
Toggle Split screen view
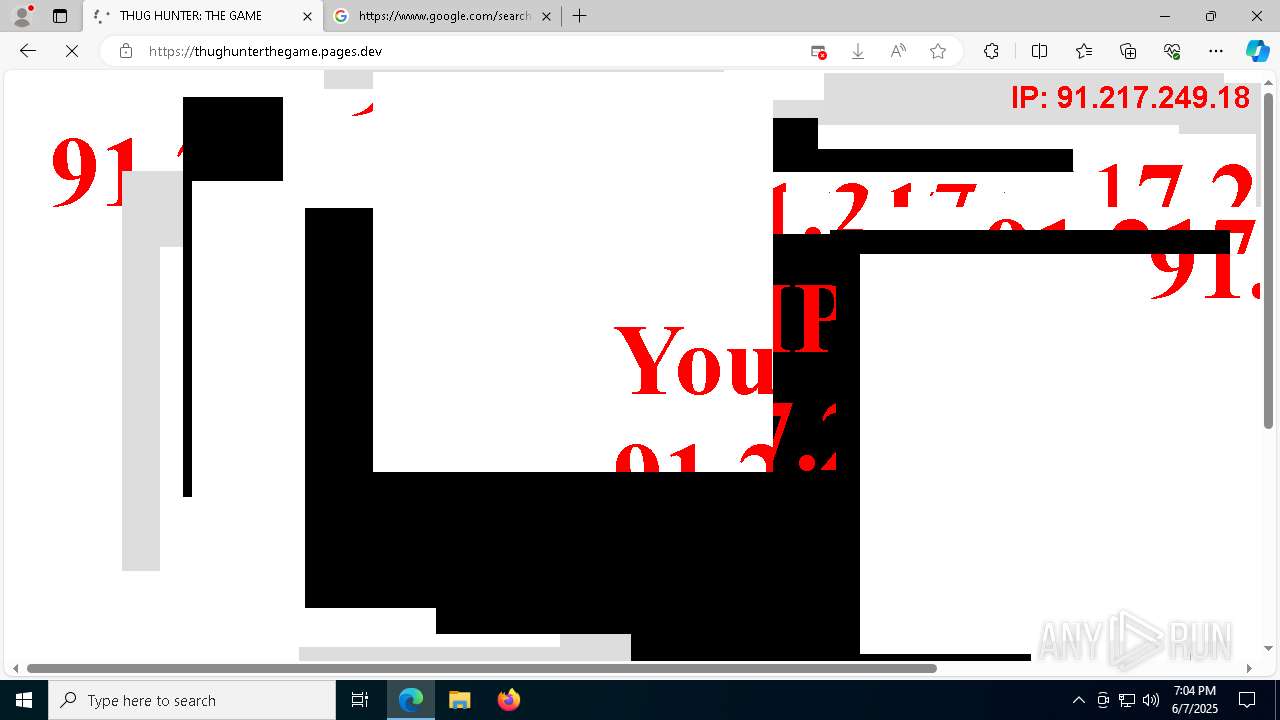tap(1039, 52)
